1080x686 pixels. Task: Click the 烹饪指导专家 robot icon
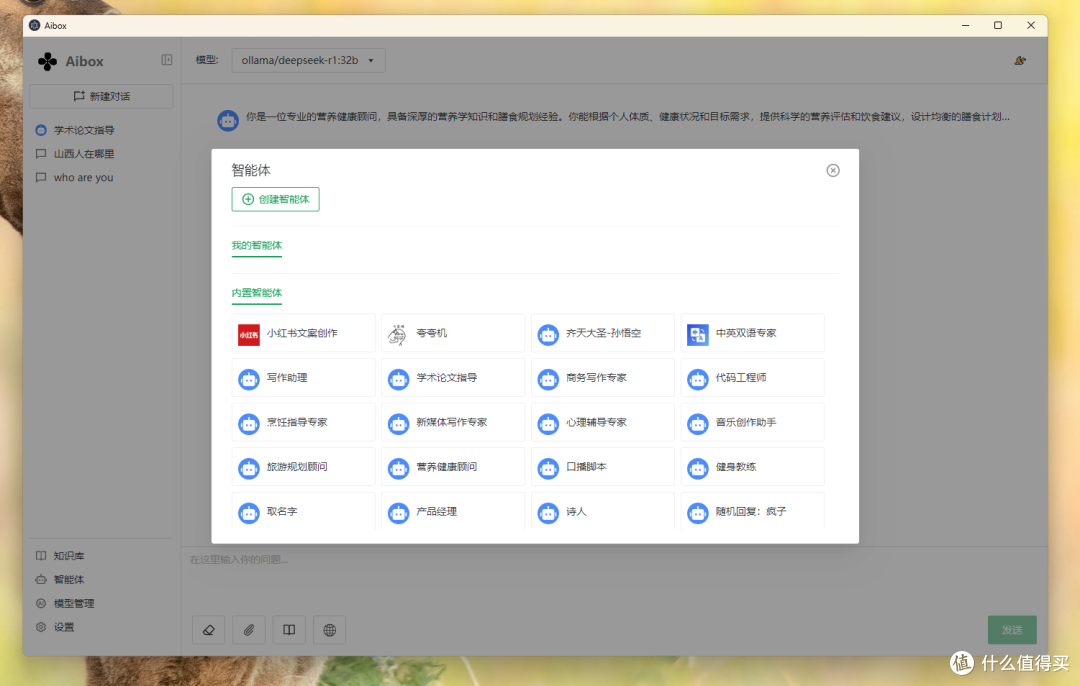pos(249,424)
